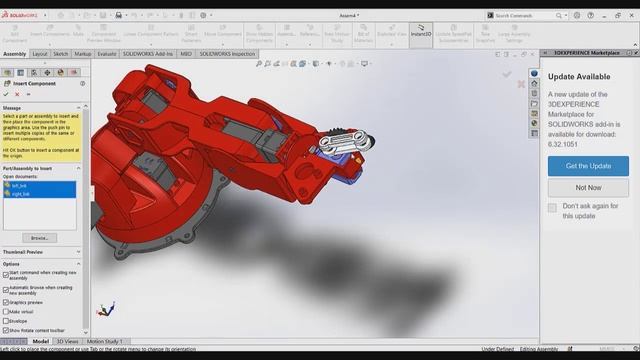Image resolution: width=640 pixels, height=360 pixels.
Task: Enable the Envelope checkbox
Action: (x=6, y=321)
